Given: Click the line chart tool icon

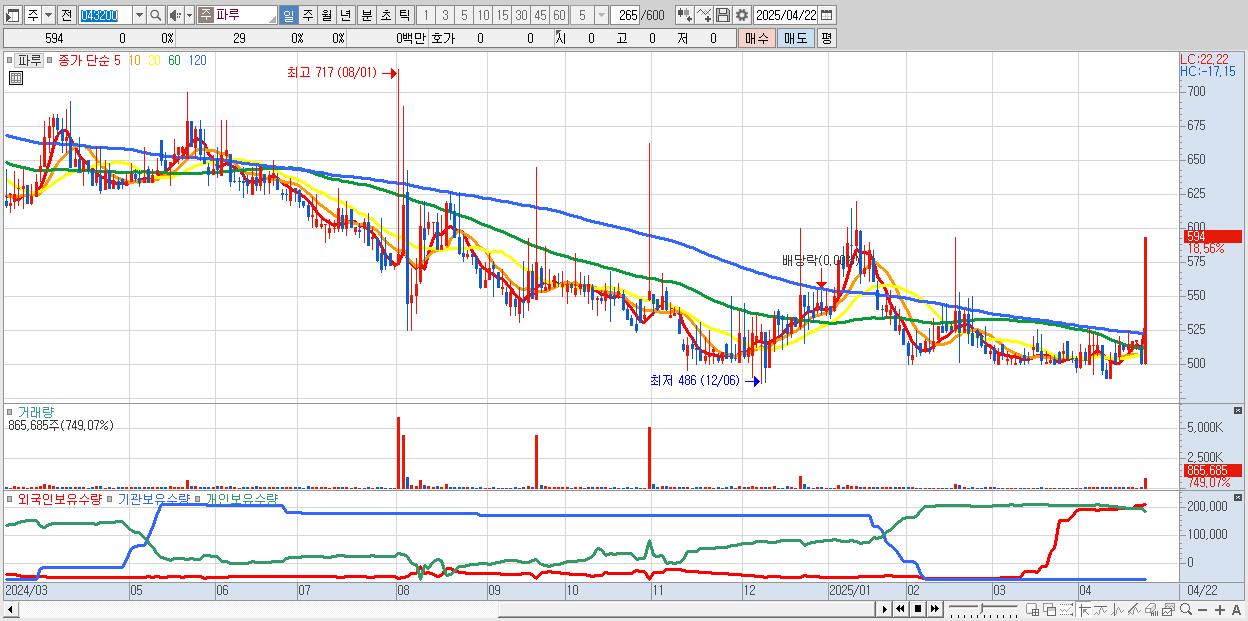Looking at the screenshot, I should [x=704, y=15].
